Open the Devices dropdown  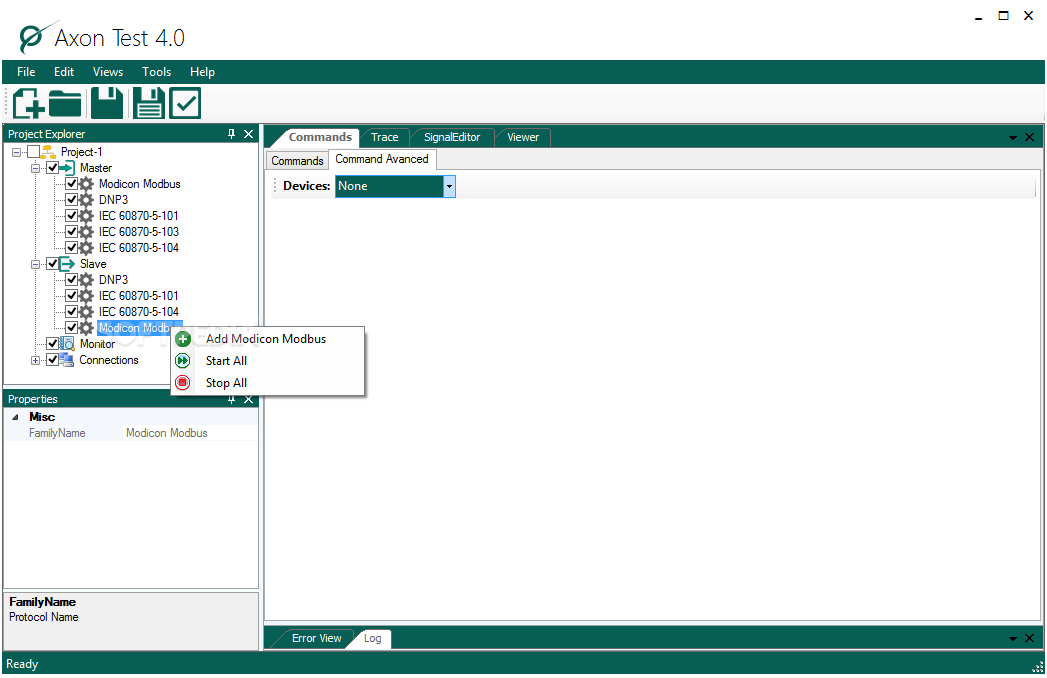point(449,186)
